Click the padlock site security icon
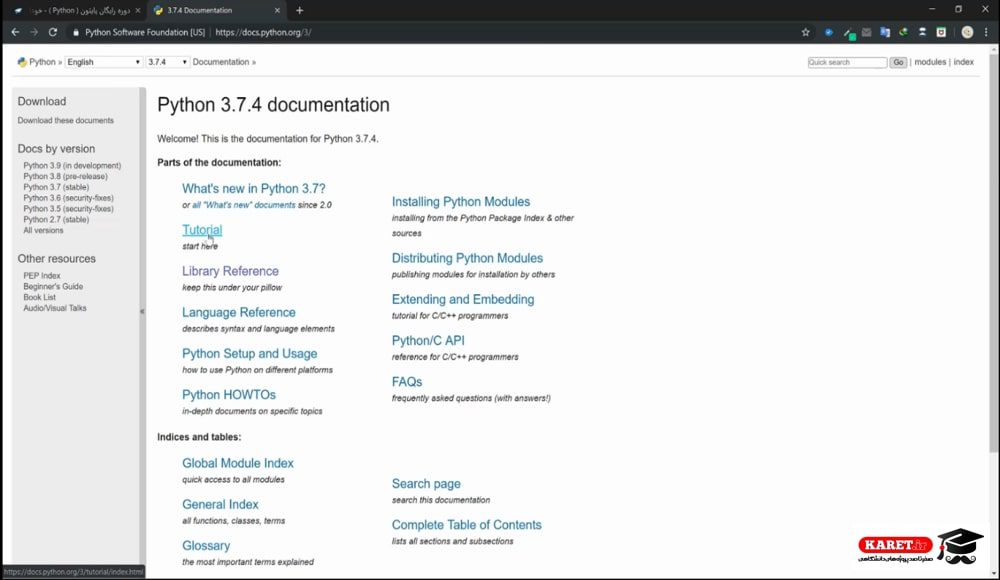This screenshot has width=1000, height=580. tap(75, 33)
